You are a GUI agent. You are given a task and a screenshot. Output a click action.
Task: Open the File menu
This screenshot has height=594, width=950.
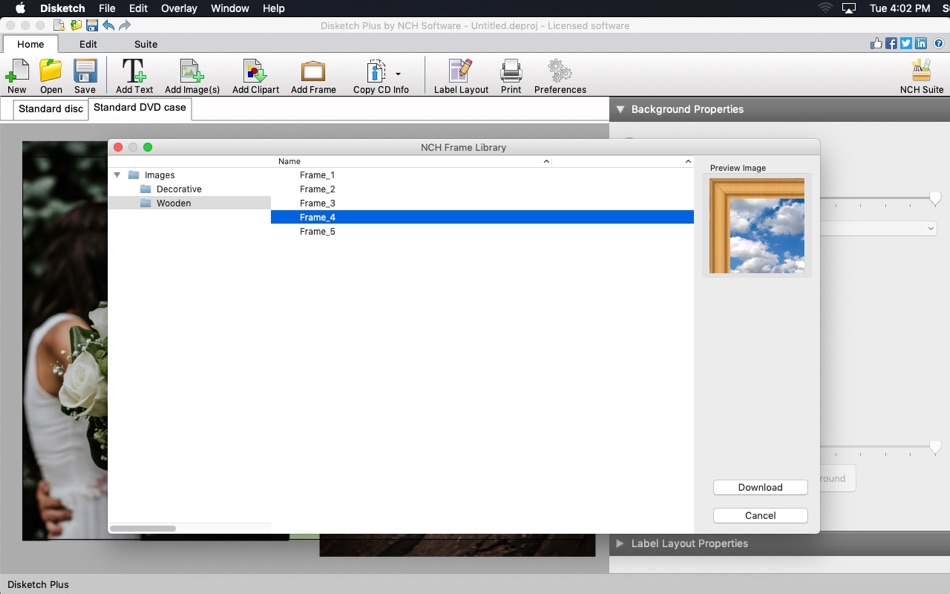(x=107, y=8)
